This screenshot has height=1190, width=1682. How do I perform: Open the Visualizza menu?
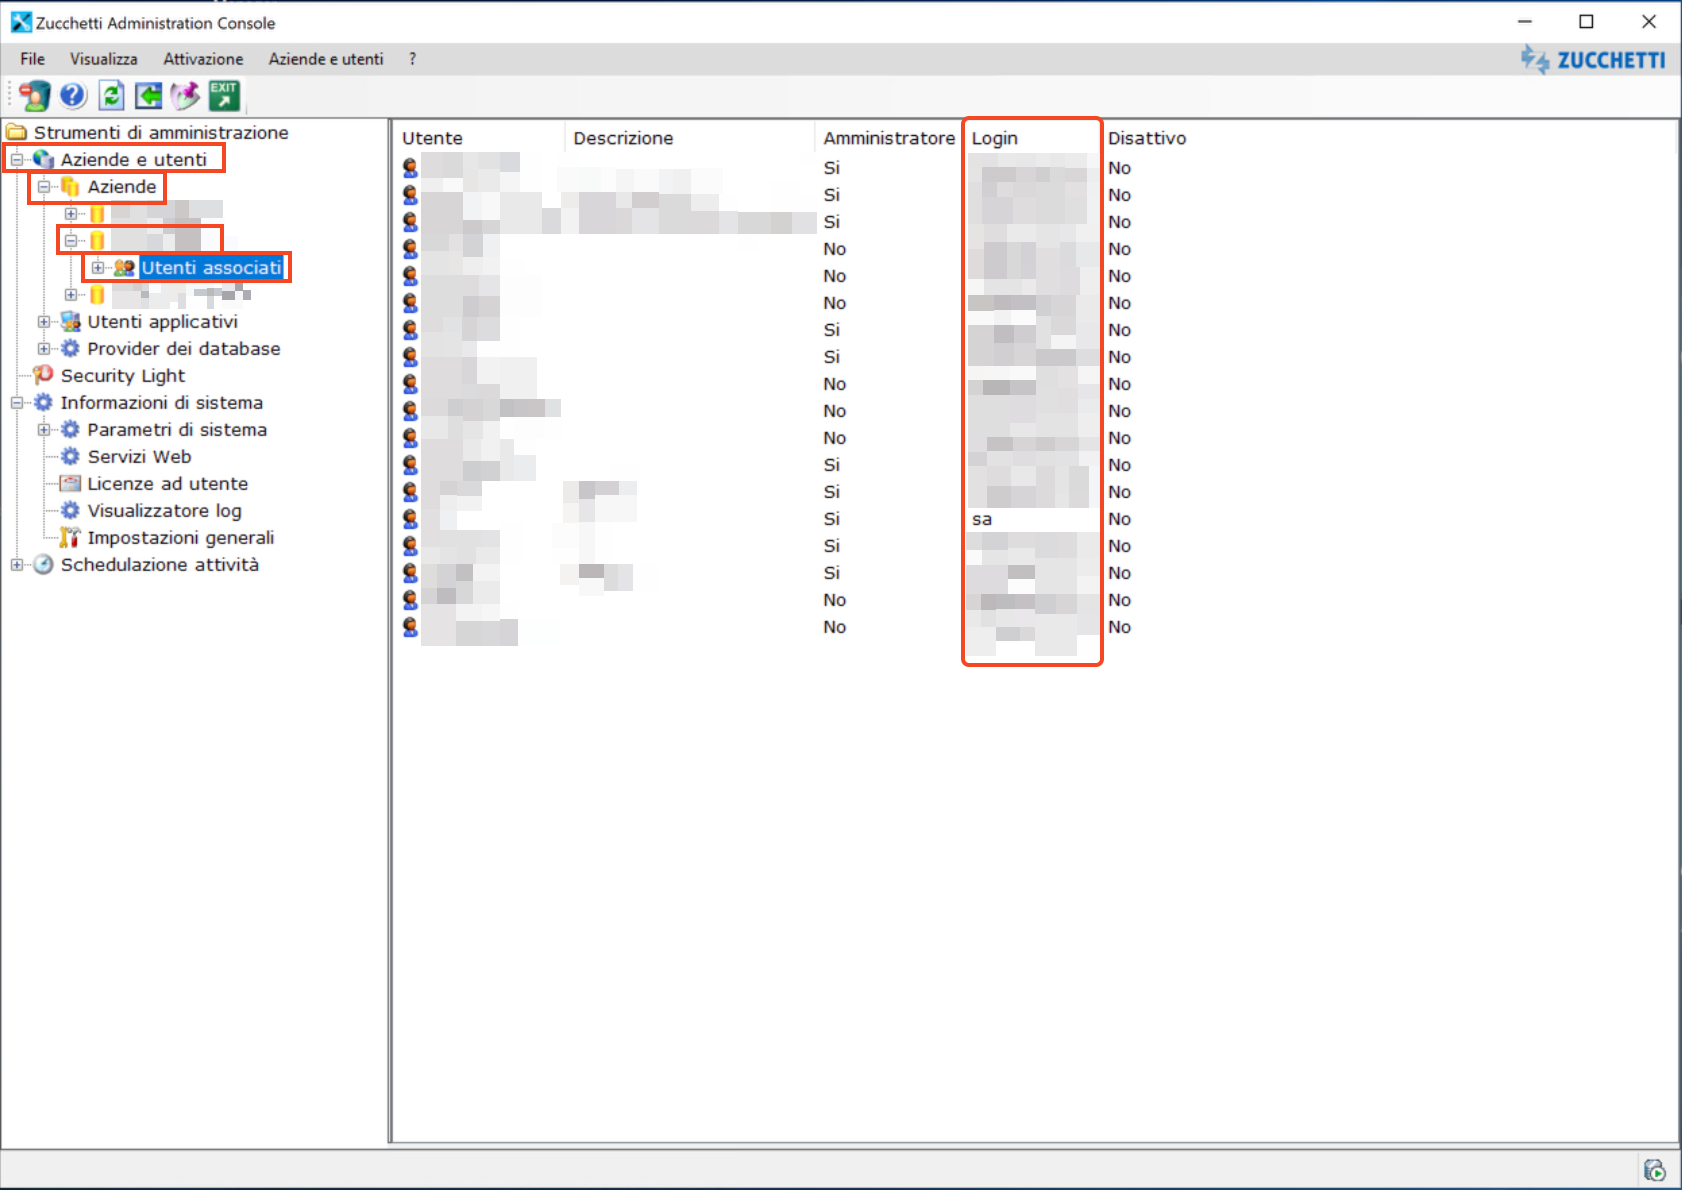[x=103, y=59]
